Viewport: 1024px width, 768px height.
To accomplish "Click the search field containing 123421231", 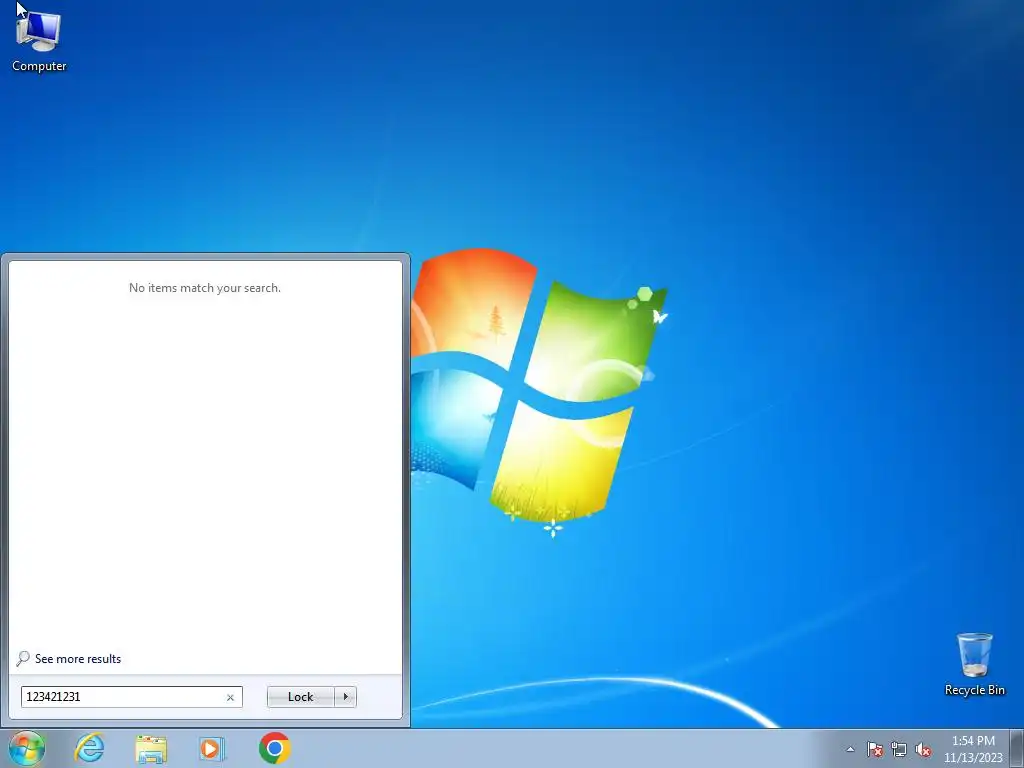I will click(131, 697).
